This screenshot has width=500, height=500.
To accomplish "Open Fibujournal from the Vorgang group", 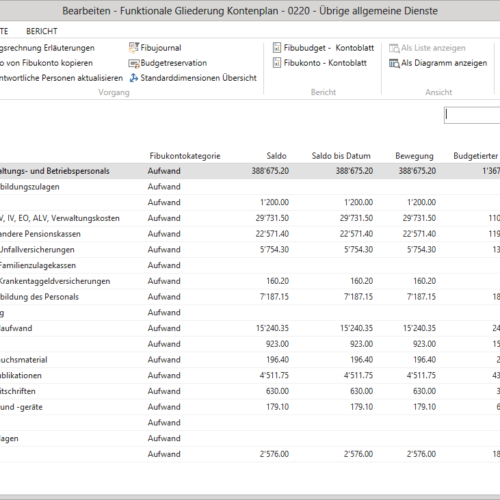I will [x=161, y=48].
